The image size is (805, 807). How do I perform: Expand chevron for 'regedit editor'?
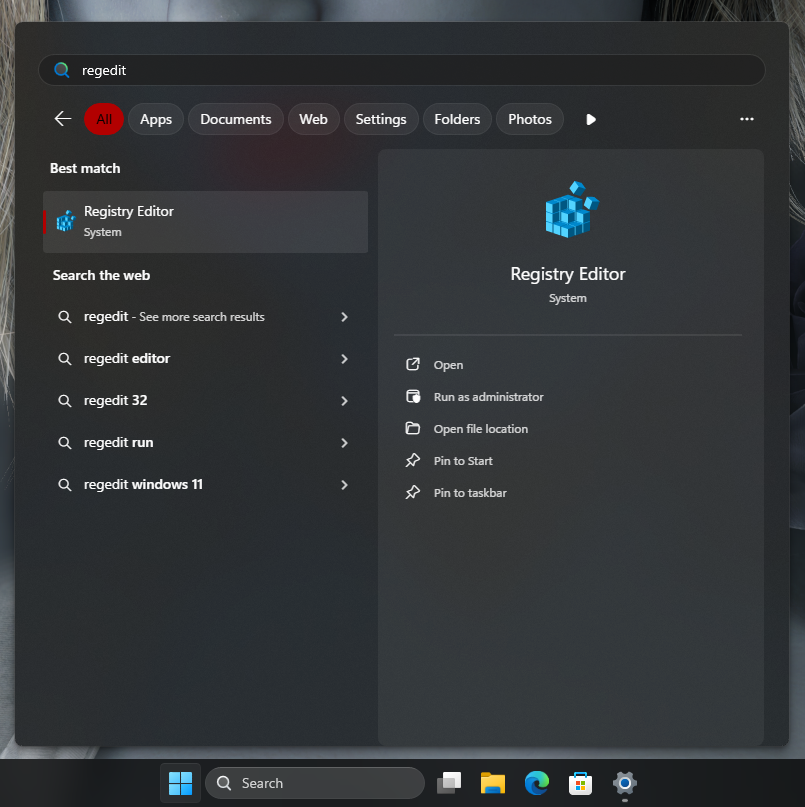[344, 359]
